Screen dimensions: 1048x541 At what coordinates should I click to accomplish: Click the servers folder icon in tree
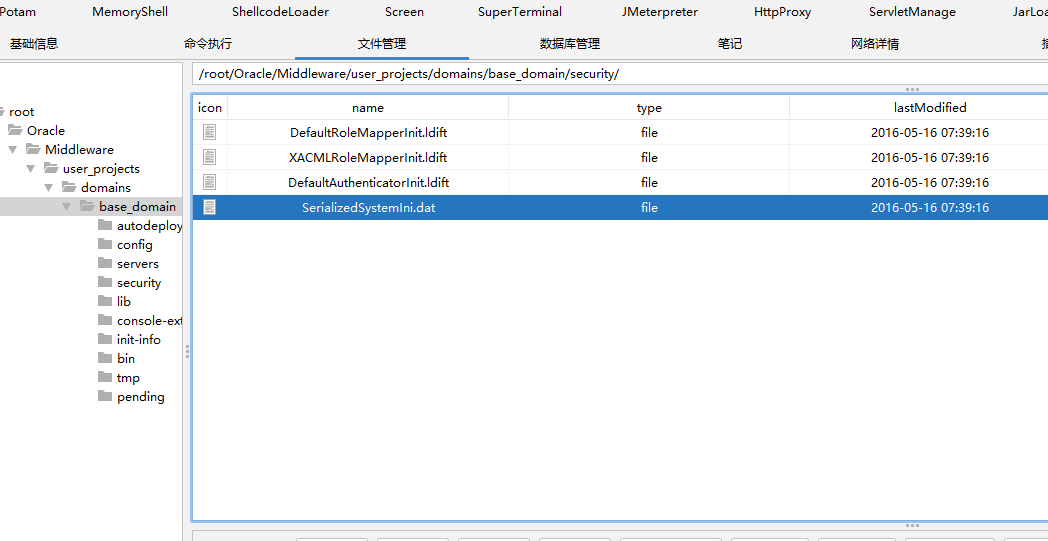coord(106,263)
